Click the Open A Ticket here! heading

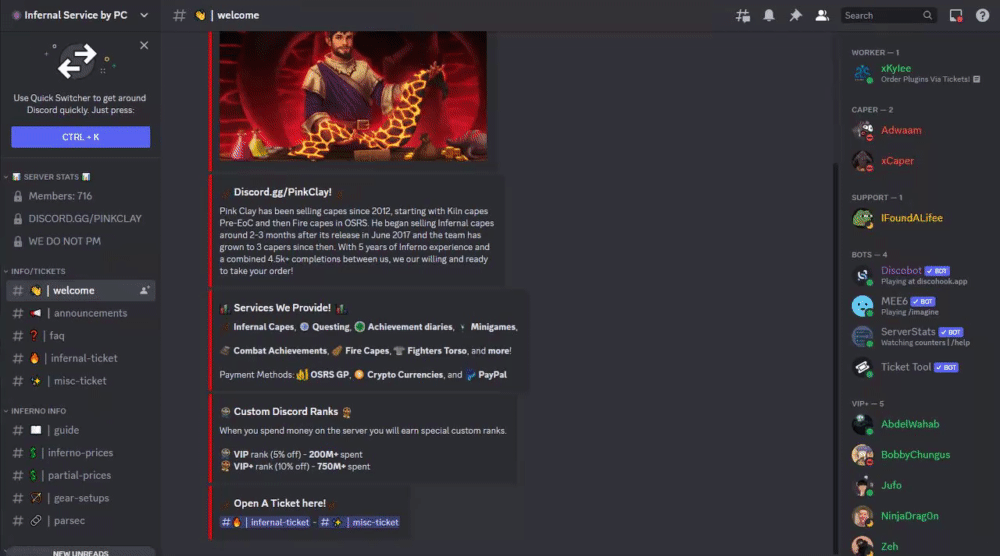click(279, 504)
